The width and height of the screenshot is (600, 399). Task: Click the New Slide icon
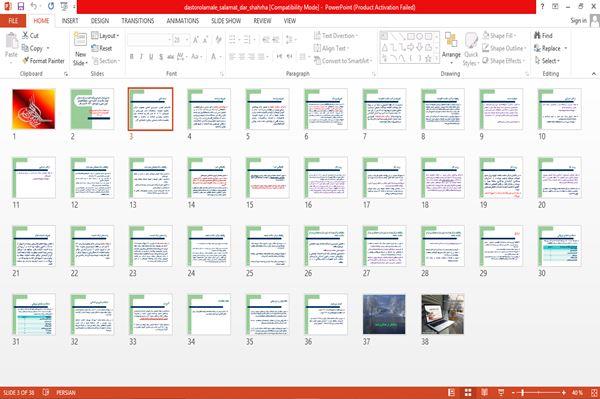coord(80,39)
